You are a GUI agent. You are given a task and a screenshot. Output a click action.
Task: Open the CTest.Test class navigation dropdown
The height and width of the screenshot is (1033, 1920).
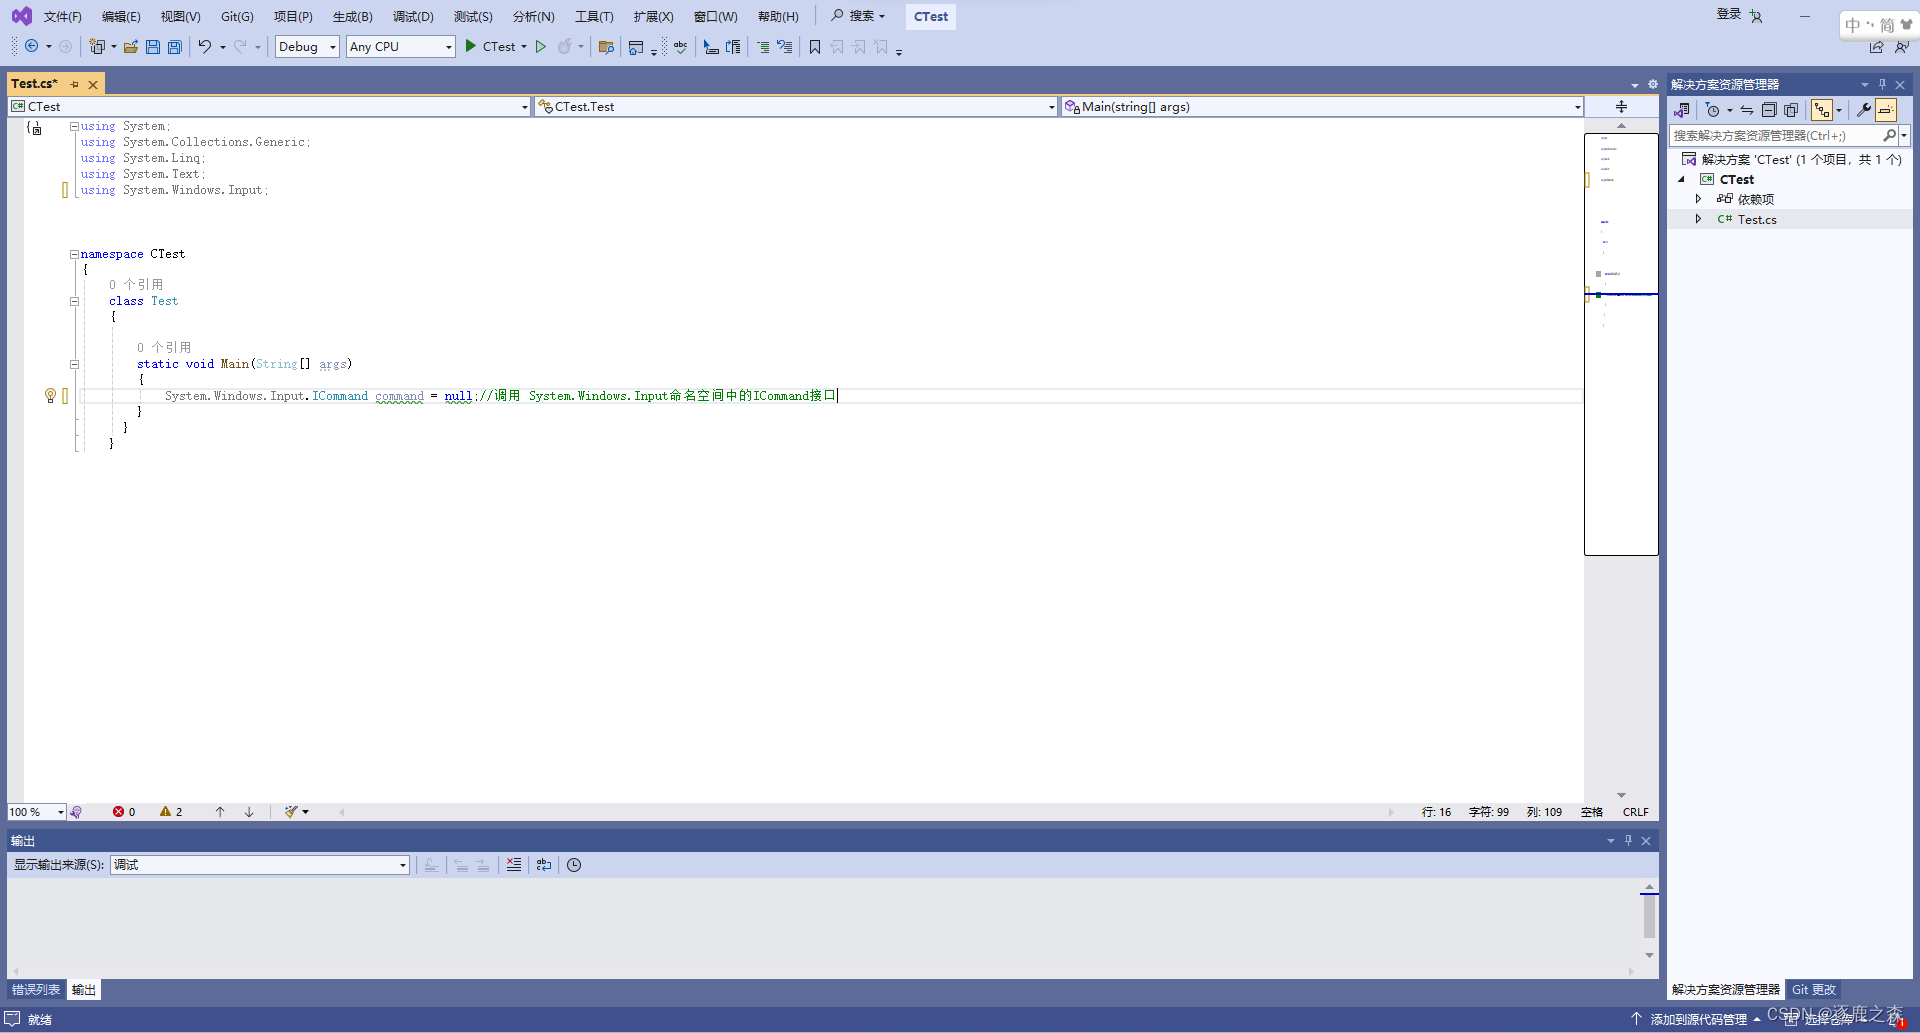click(796, 107)
